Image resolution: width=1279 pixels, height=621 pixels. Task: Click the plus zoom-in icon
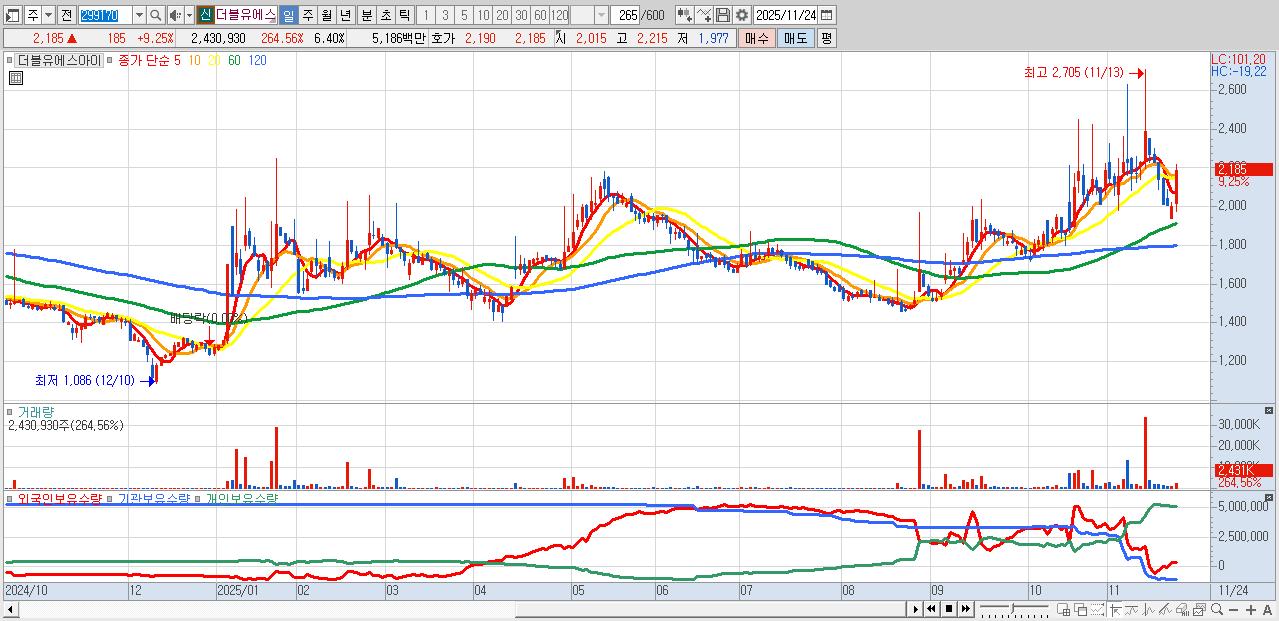point(1251,610)
